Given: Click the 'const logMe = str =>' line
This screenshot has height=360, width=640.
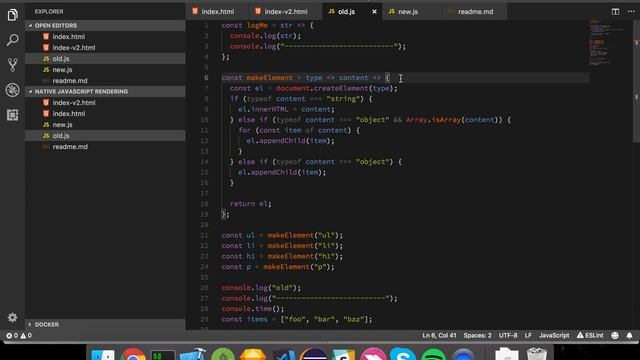Looking at the screenshot, I should [x=267, y=25].
